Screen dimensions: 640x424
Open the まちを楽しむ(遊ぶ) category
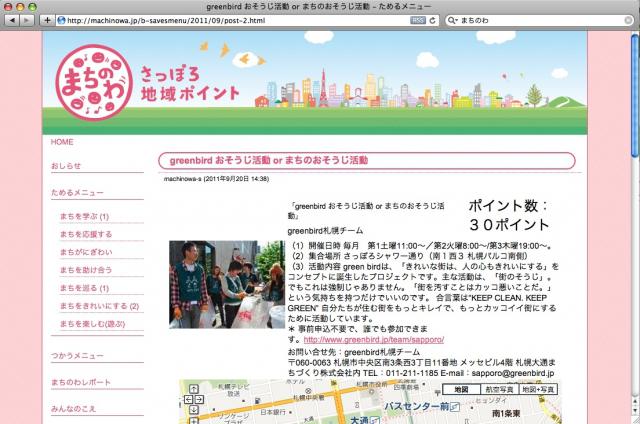click(93, 324)
